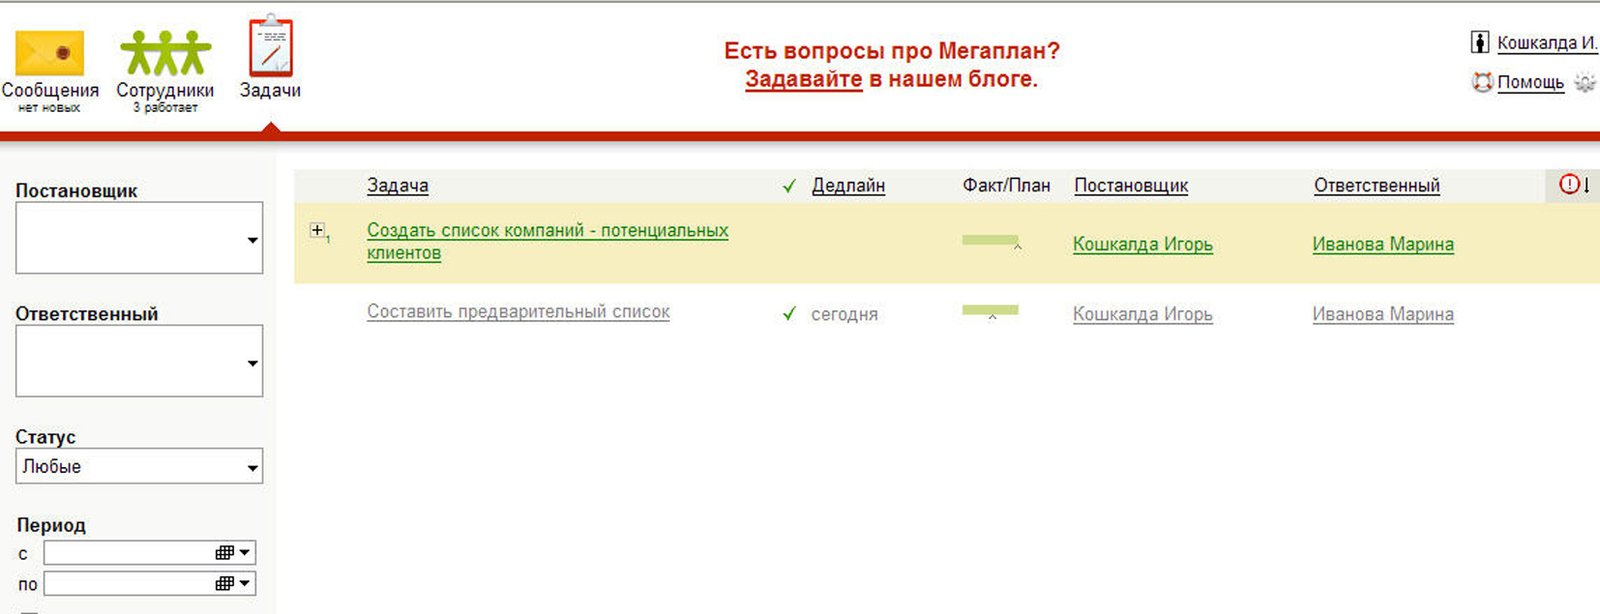The height and width of the screenshot is (614, 1600).
Task: Click the calendar icon in the 'с' date field
Action: 225,553
